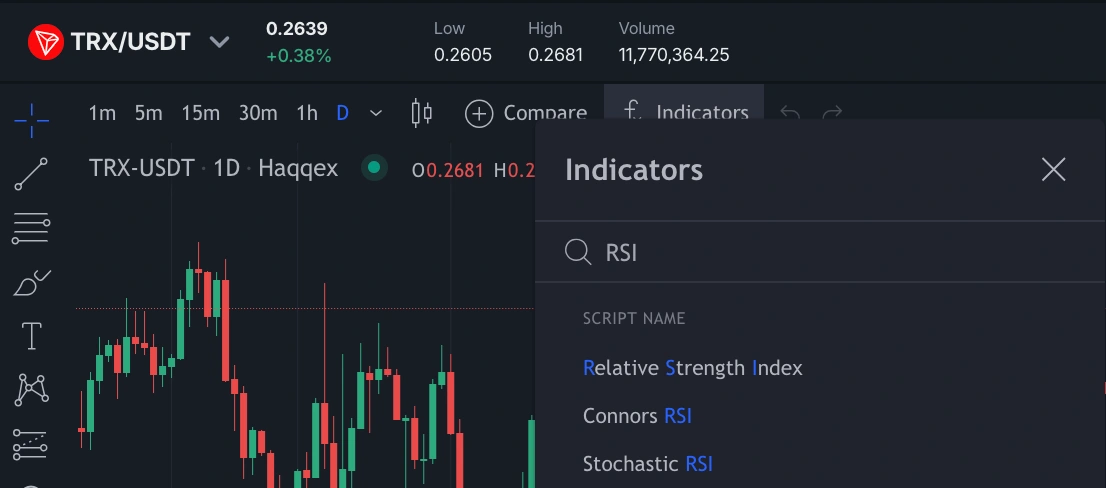Screen dimensions: 1106x488
Task: Toggle the green market status indicator
Action: coord(374,168)
